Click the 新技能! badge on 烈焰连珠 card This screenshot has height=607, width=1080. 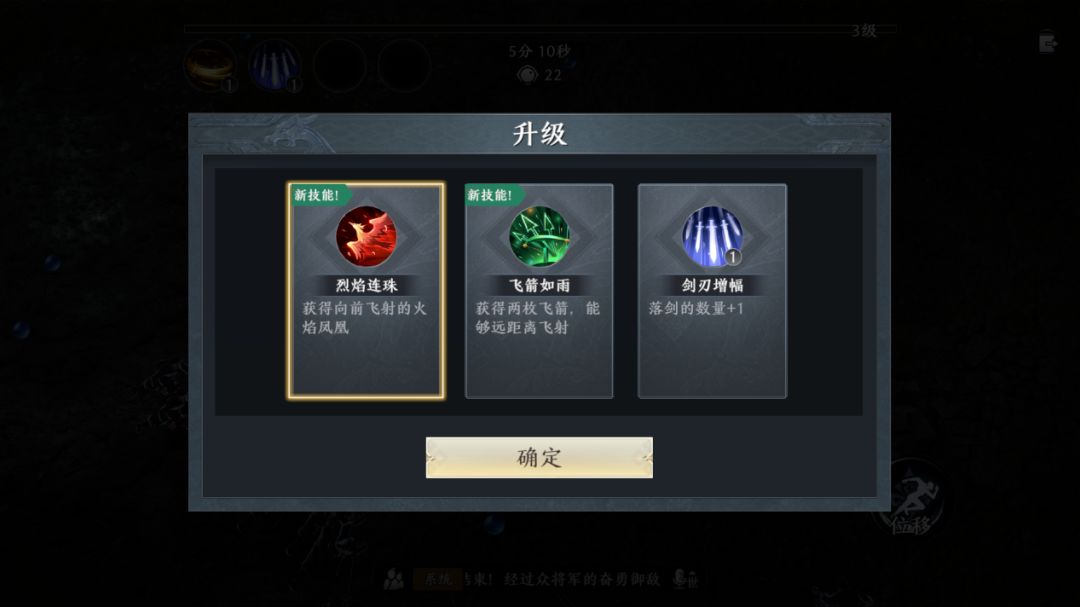[x=318, y=195]
